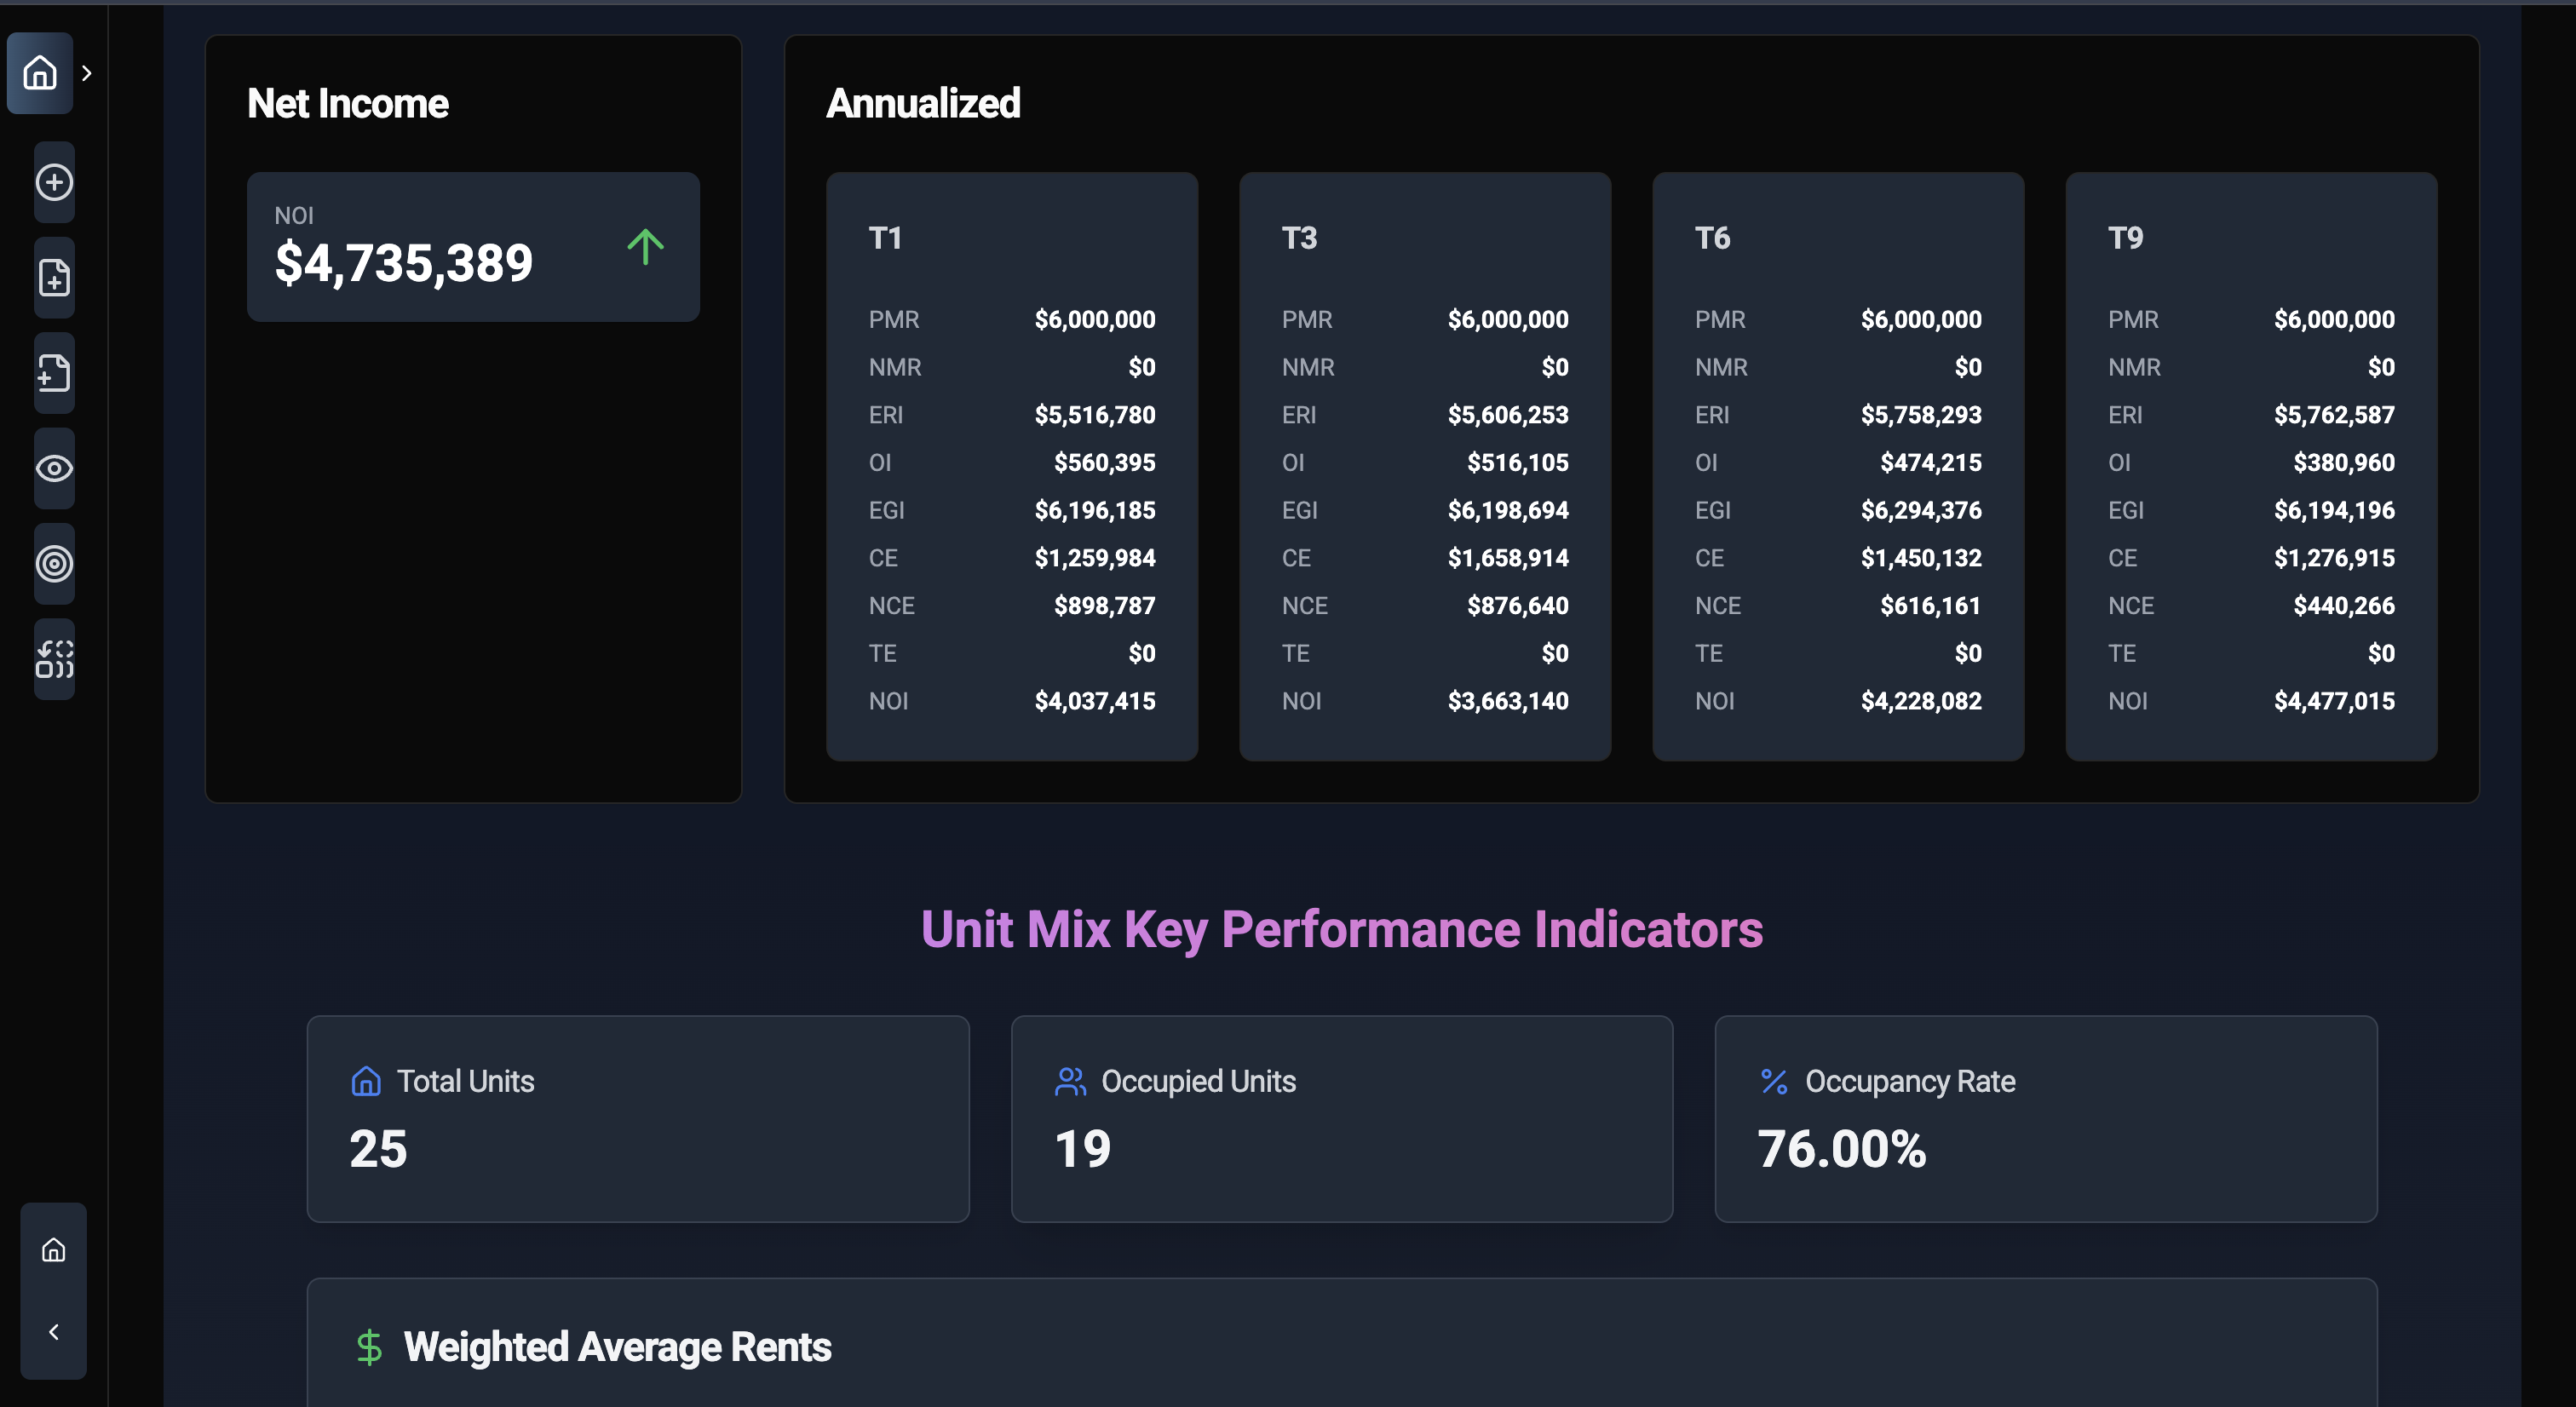Expand the sidebar with the chevron arrow
The height and width of the screenshot is (1407, 2576).
(x=87, y=73)
